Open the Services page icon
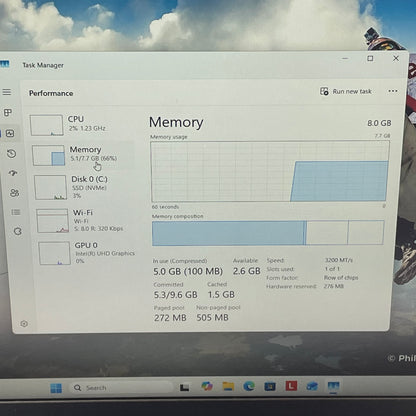 coord(18,231)
